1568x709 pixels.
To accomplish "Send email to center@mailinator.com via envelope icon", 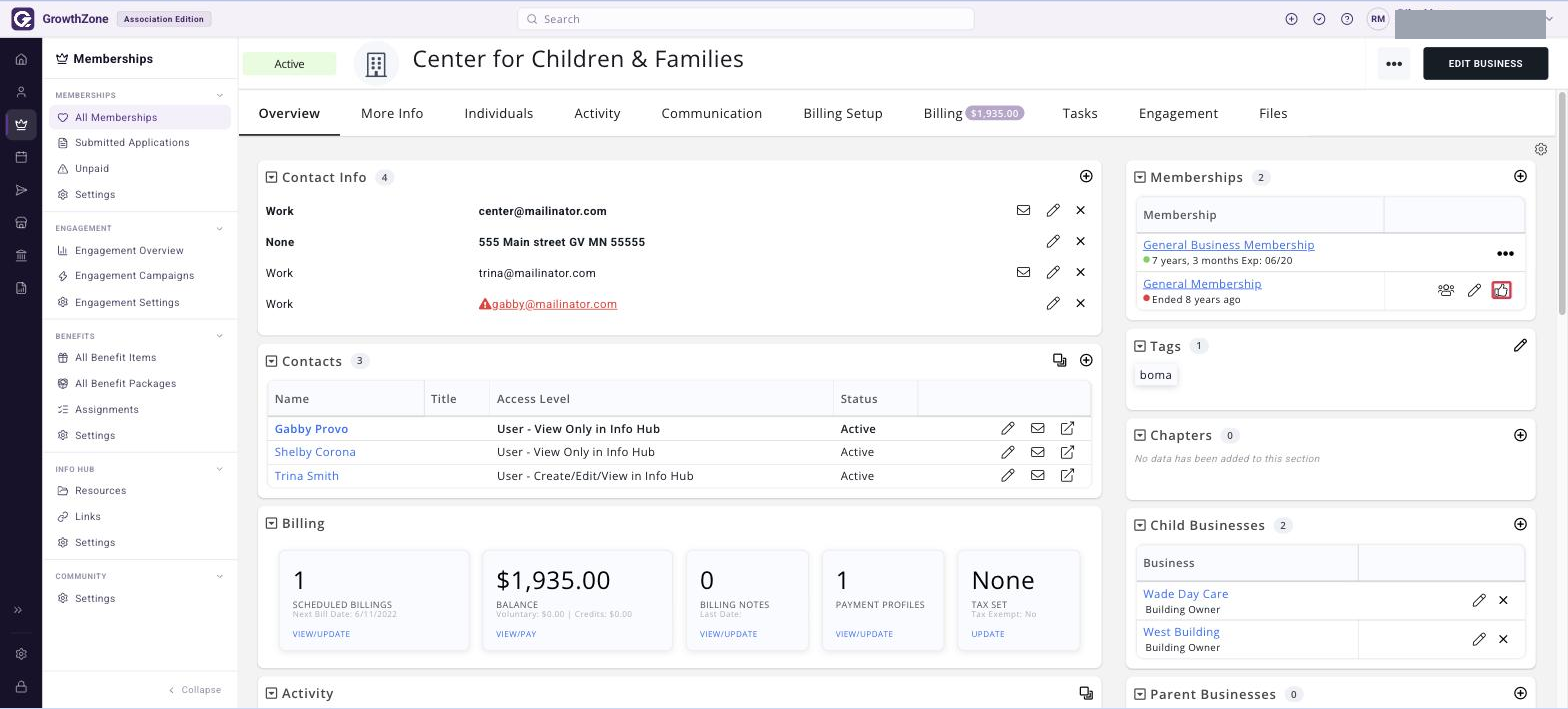I will (1023, 211).
